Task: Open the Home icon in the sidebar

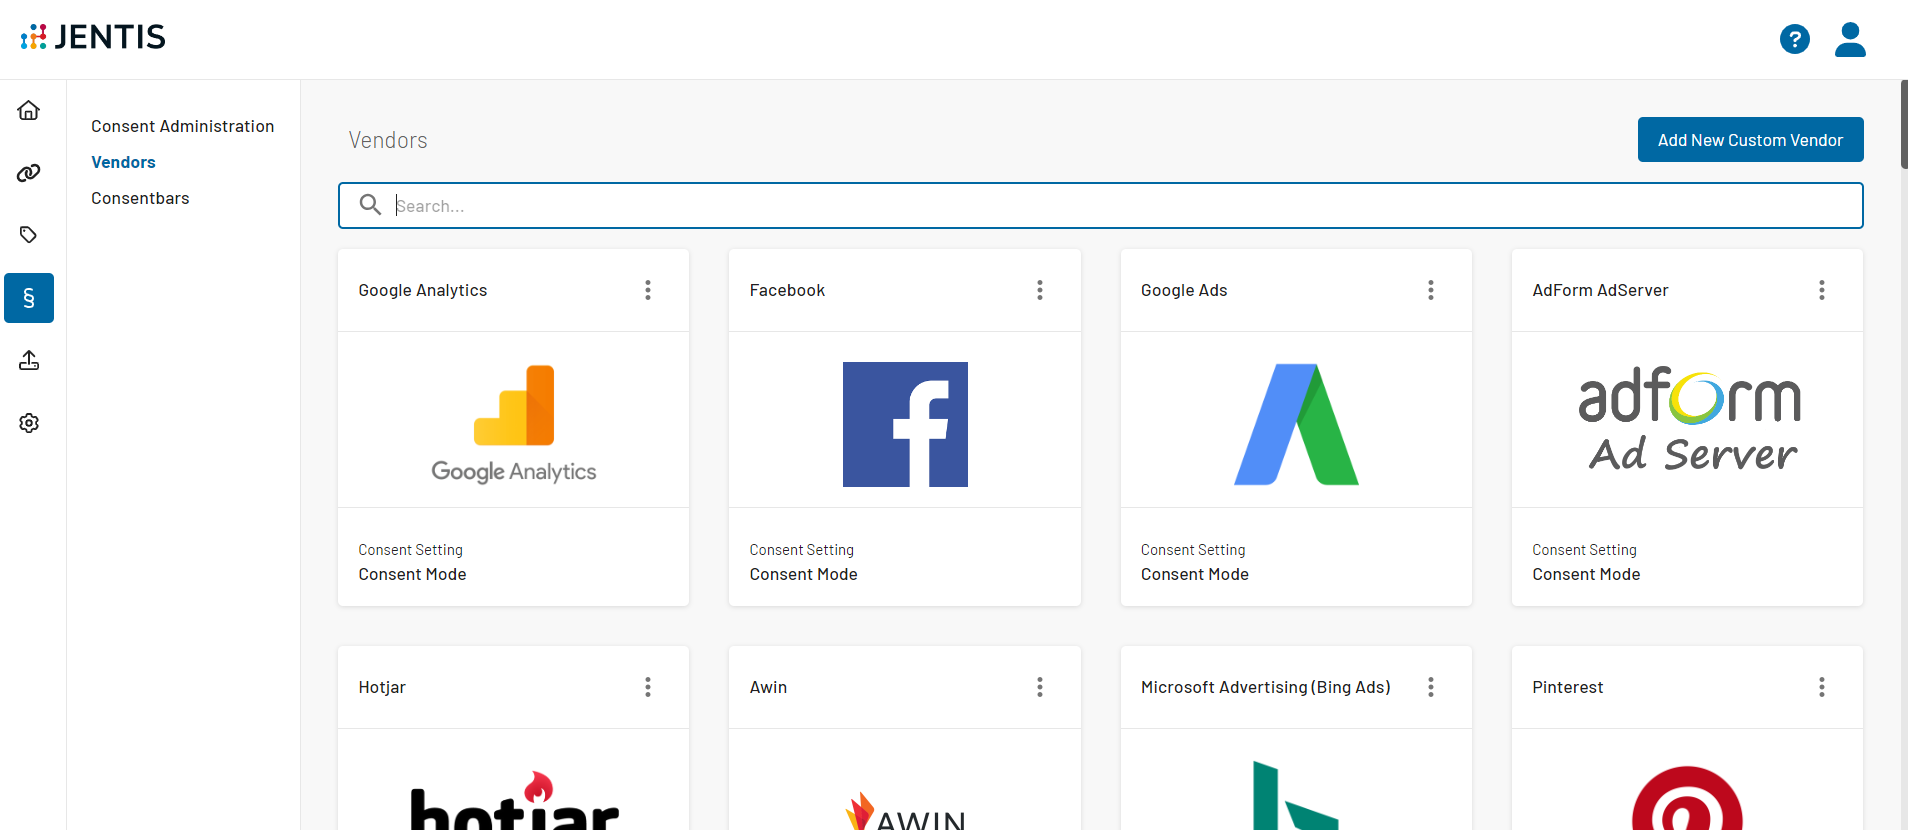Action: point(29,110)
